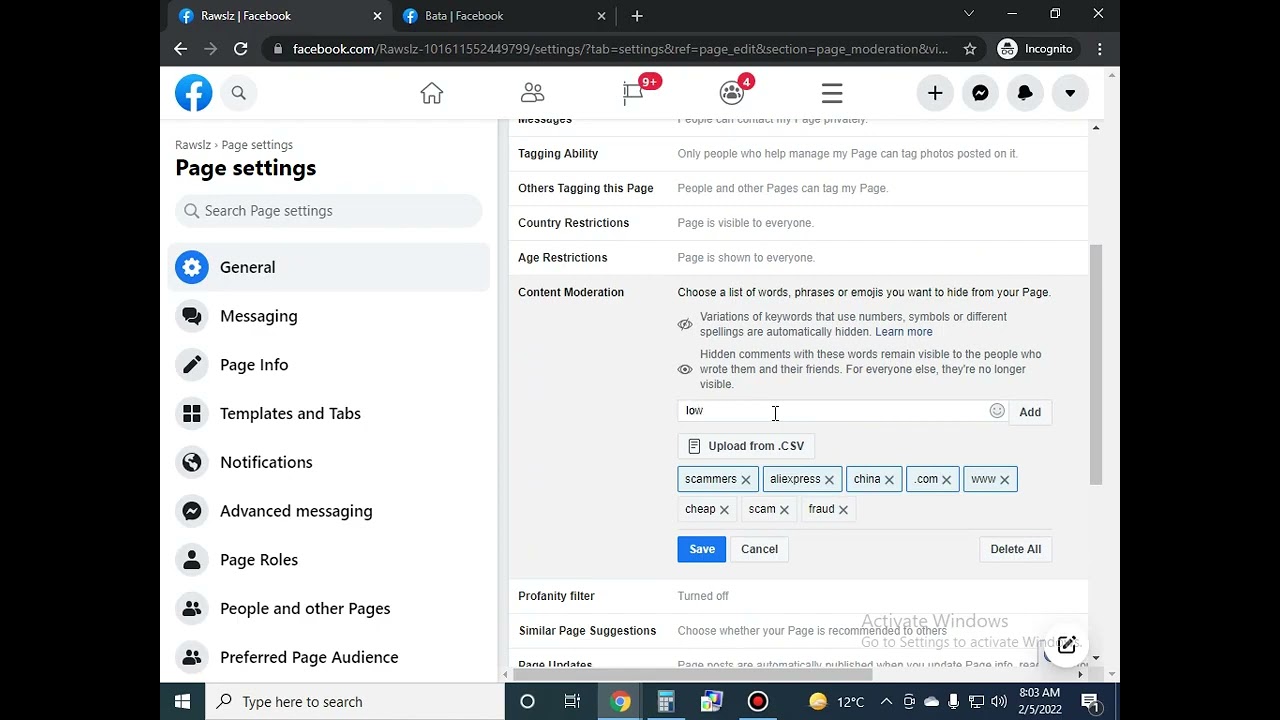Viewport: 1280px width, 720px height.
Task: Click the page vertical scrollbar thumb
Action: [1096, 364]
